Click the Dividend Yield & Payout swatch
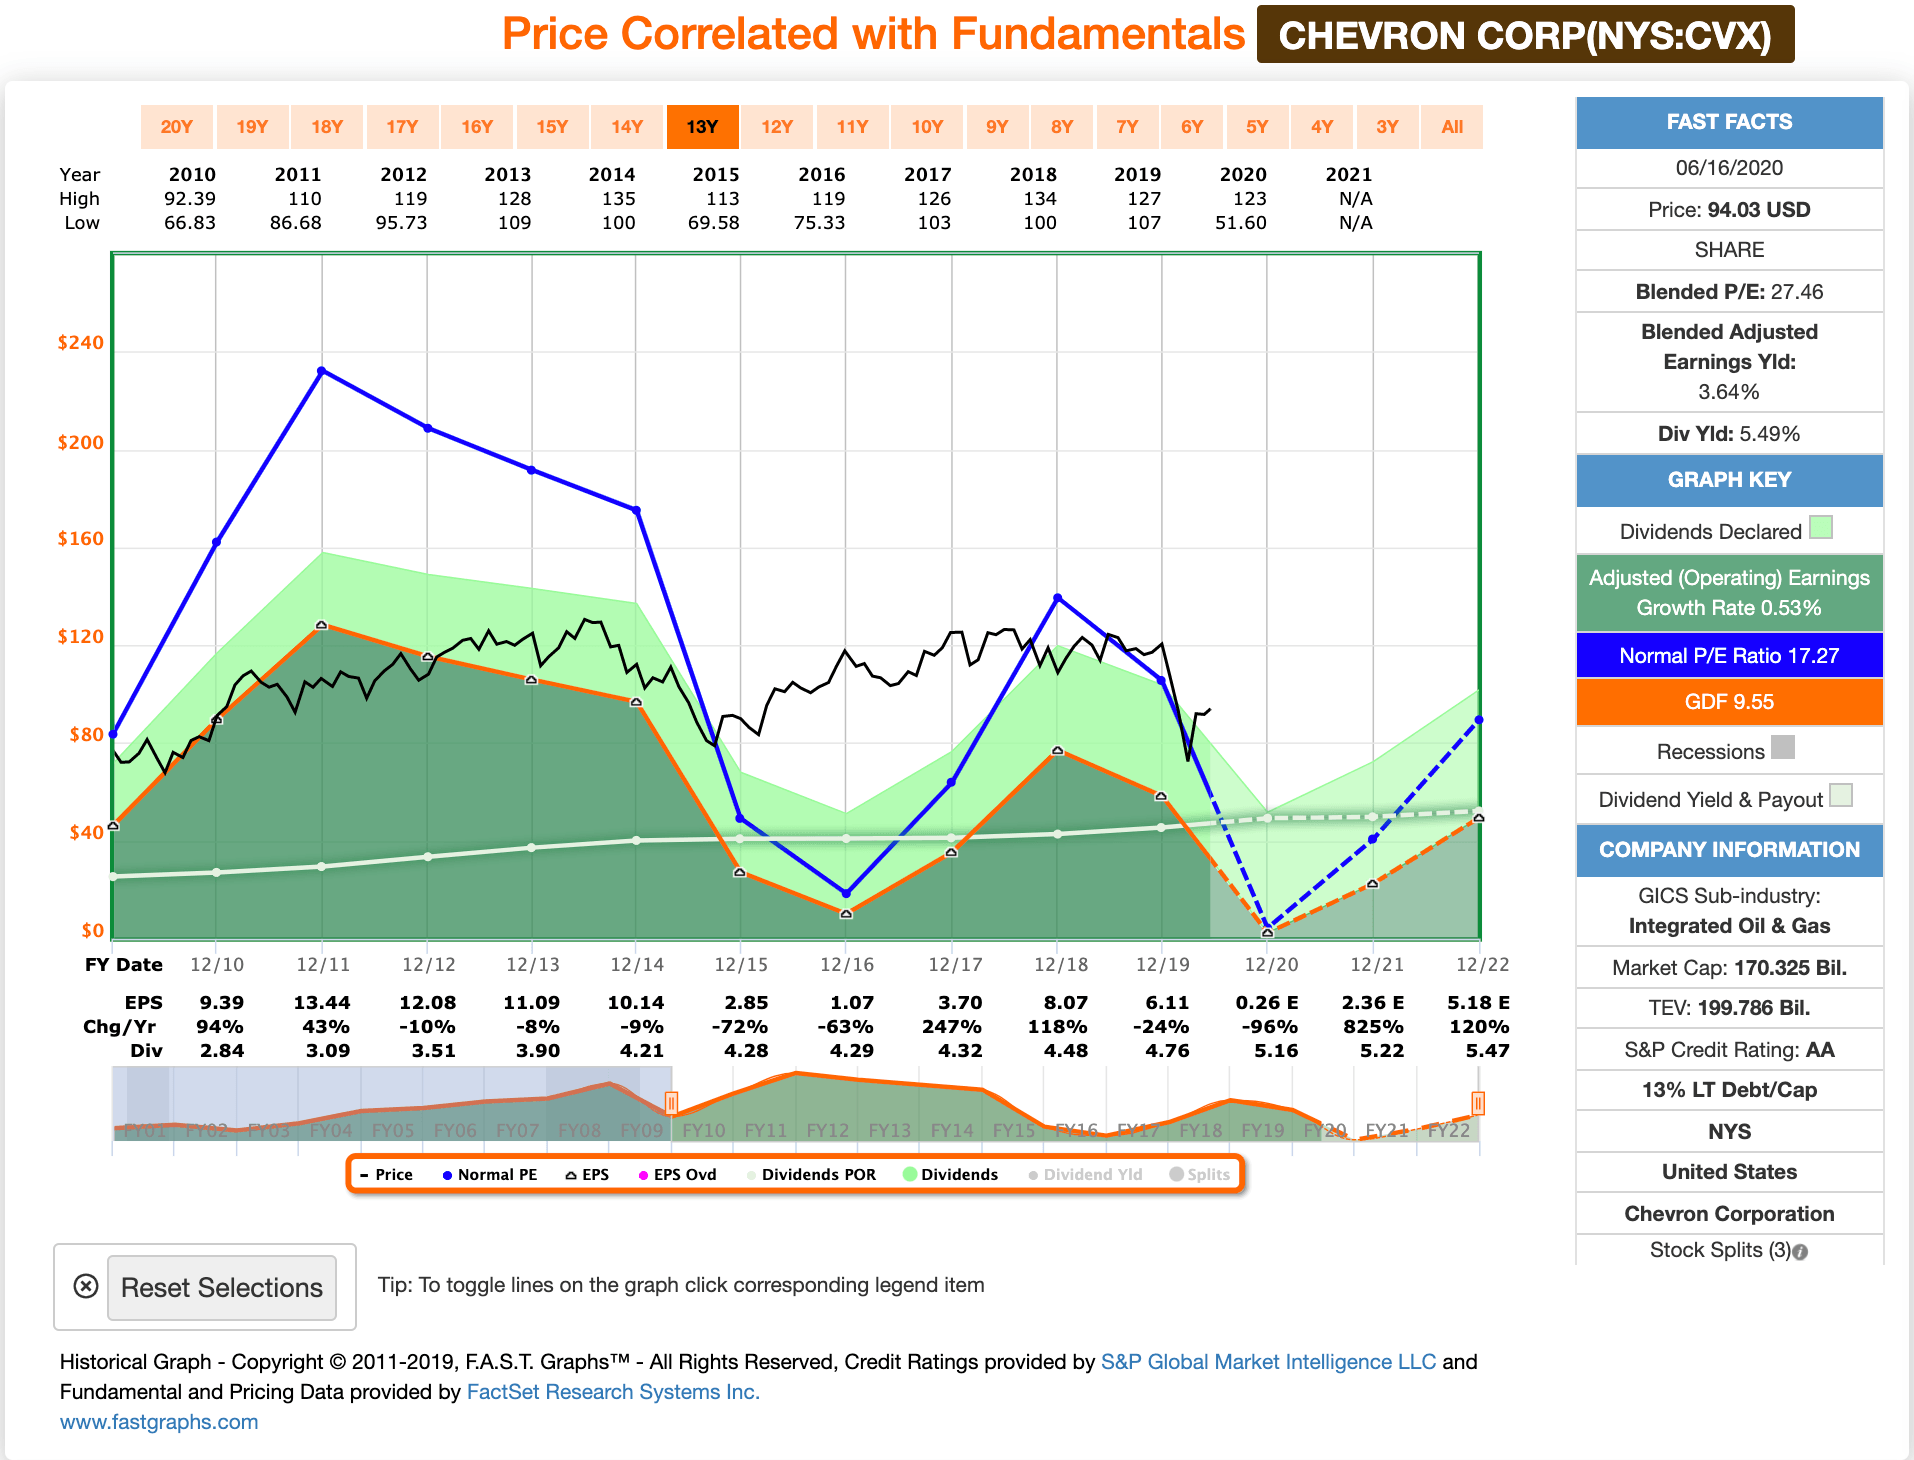 (x=1841, y=796)
